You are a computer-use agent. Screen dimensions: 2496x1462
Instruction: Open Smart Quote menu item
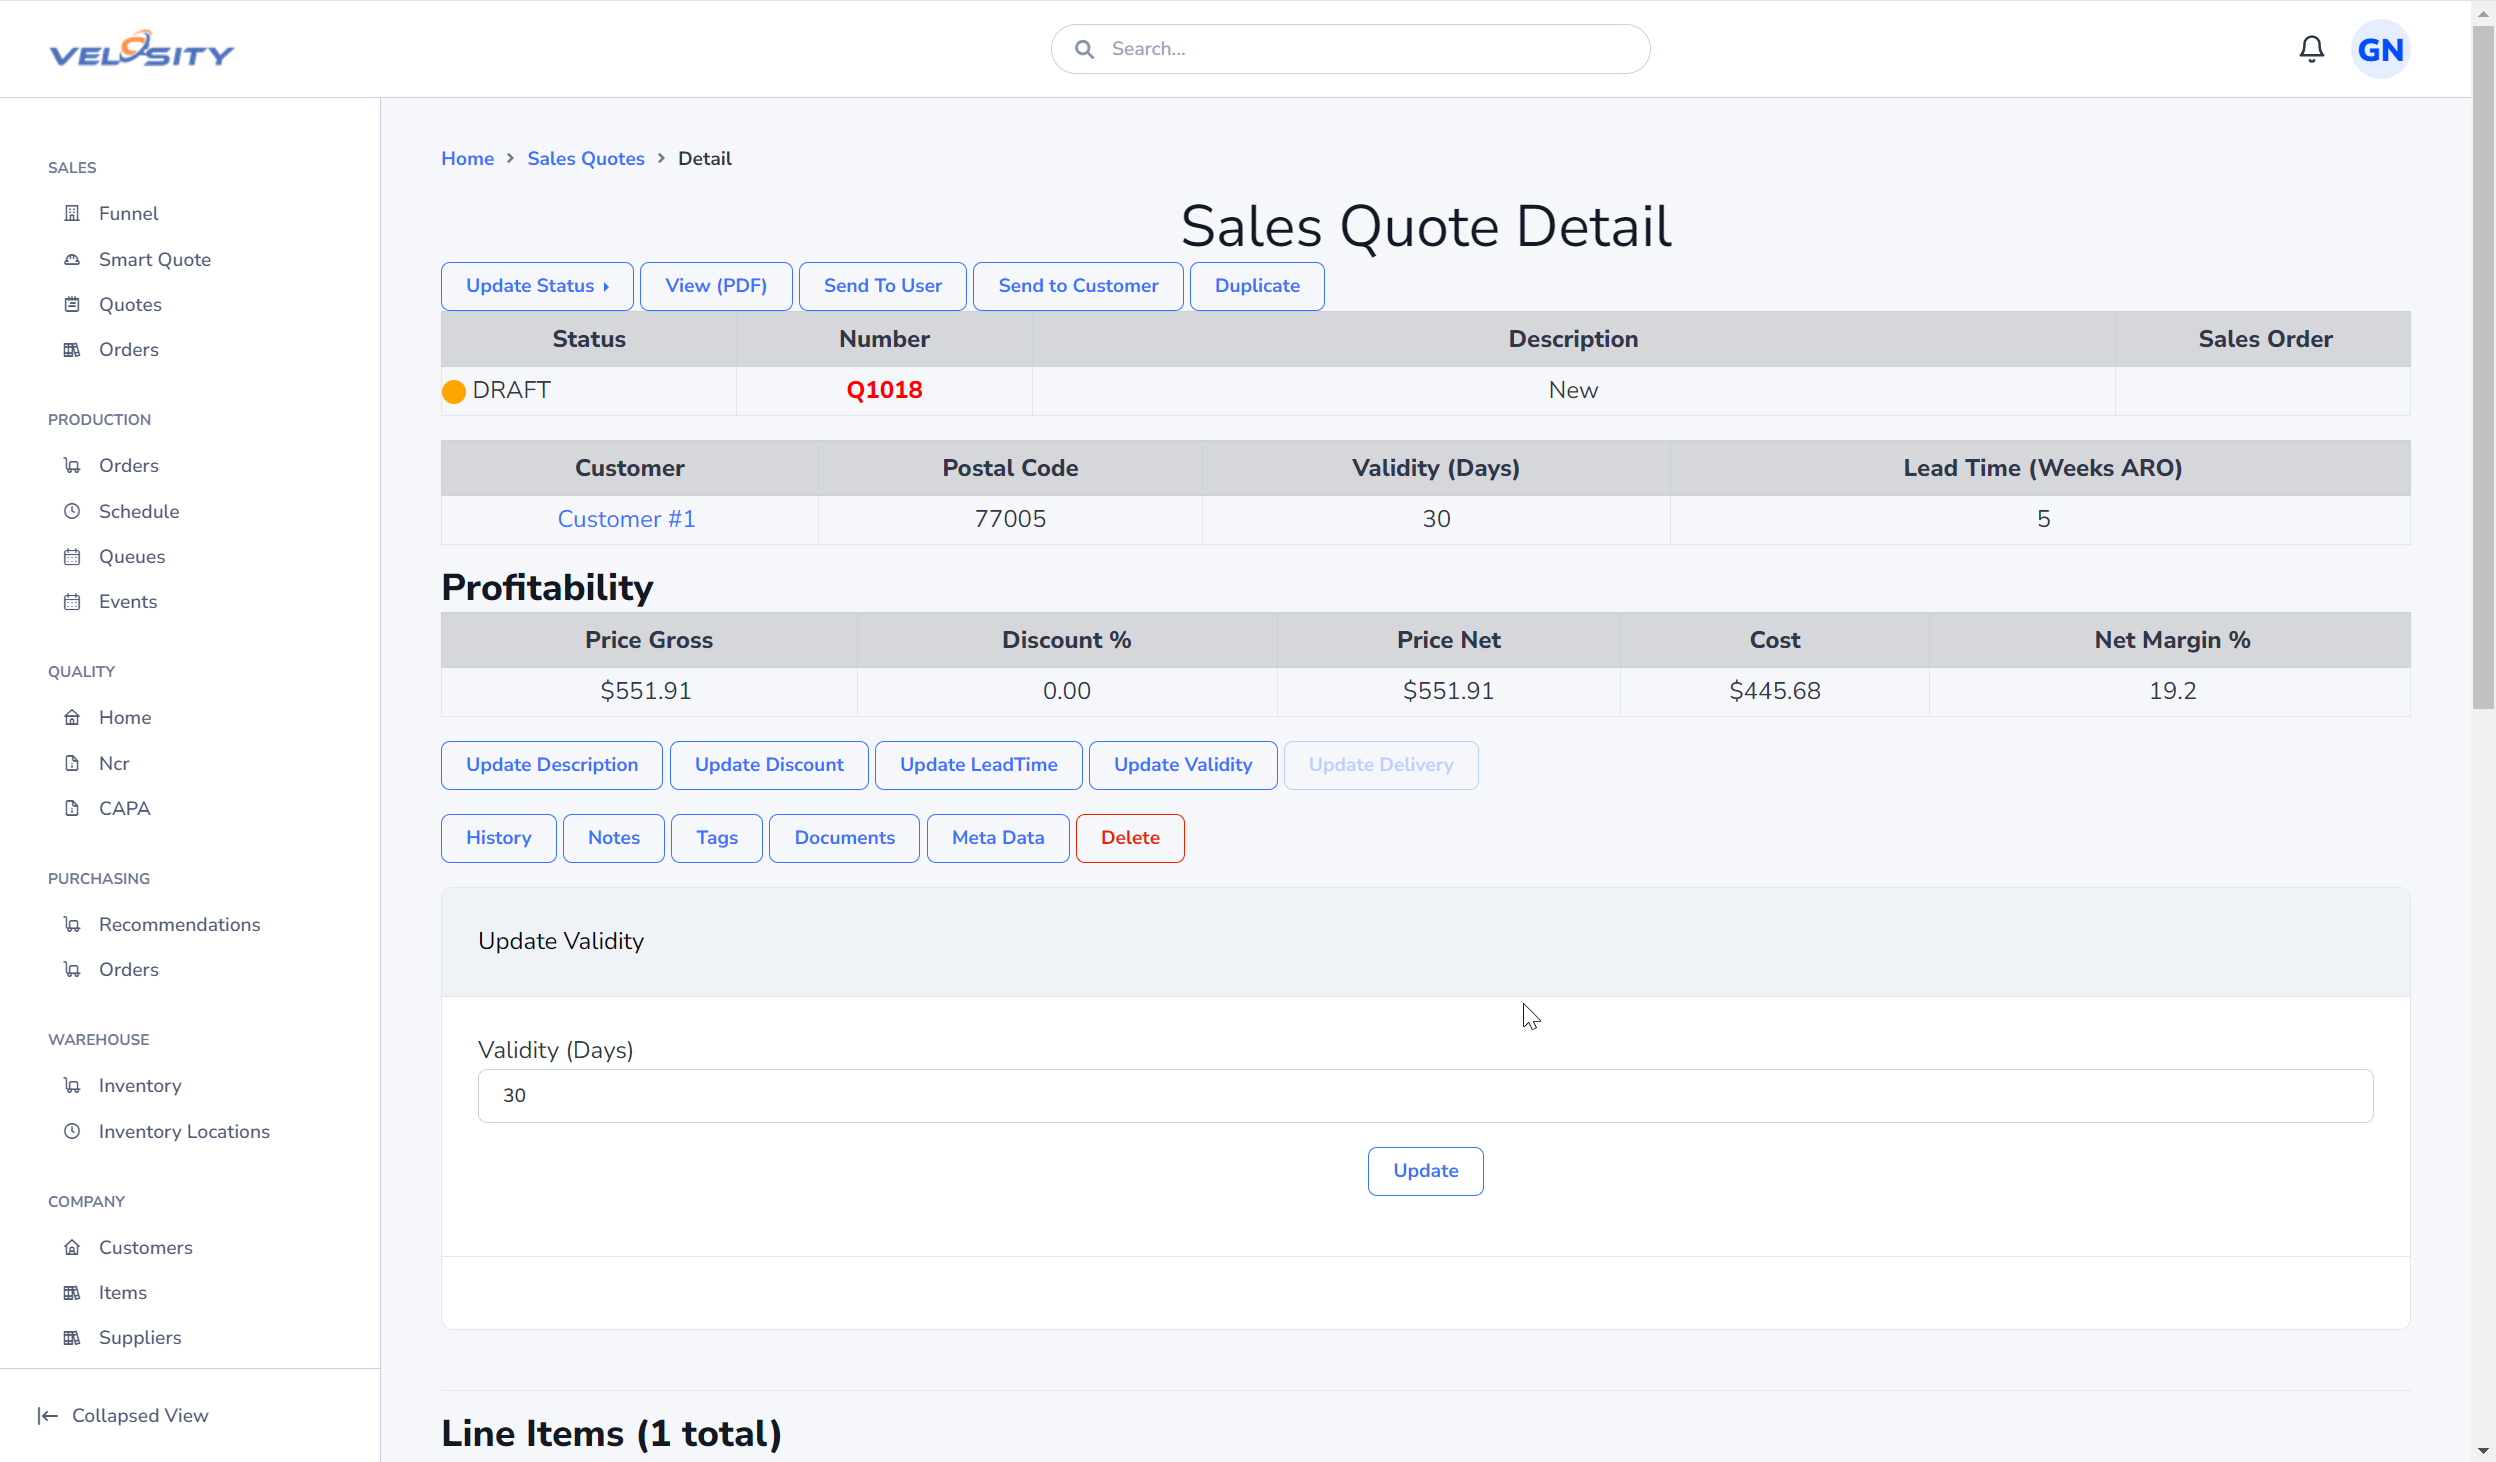pos(155,259)
